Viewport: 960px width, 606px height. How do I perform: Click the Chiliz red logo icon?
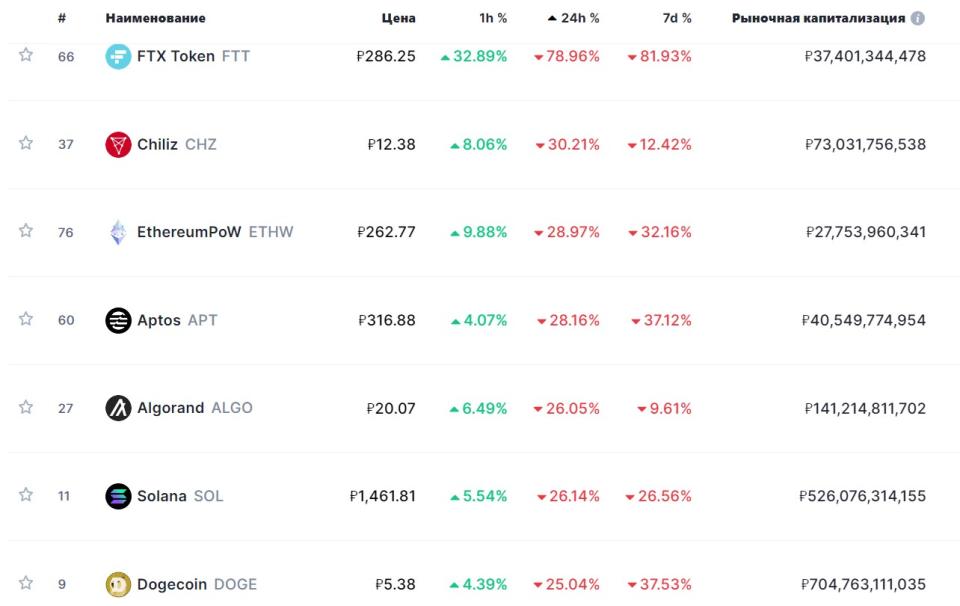tap(118, 145)
